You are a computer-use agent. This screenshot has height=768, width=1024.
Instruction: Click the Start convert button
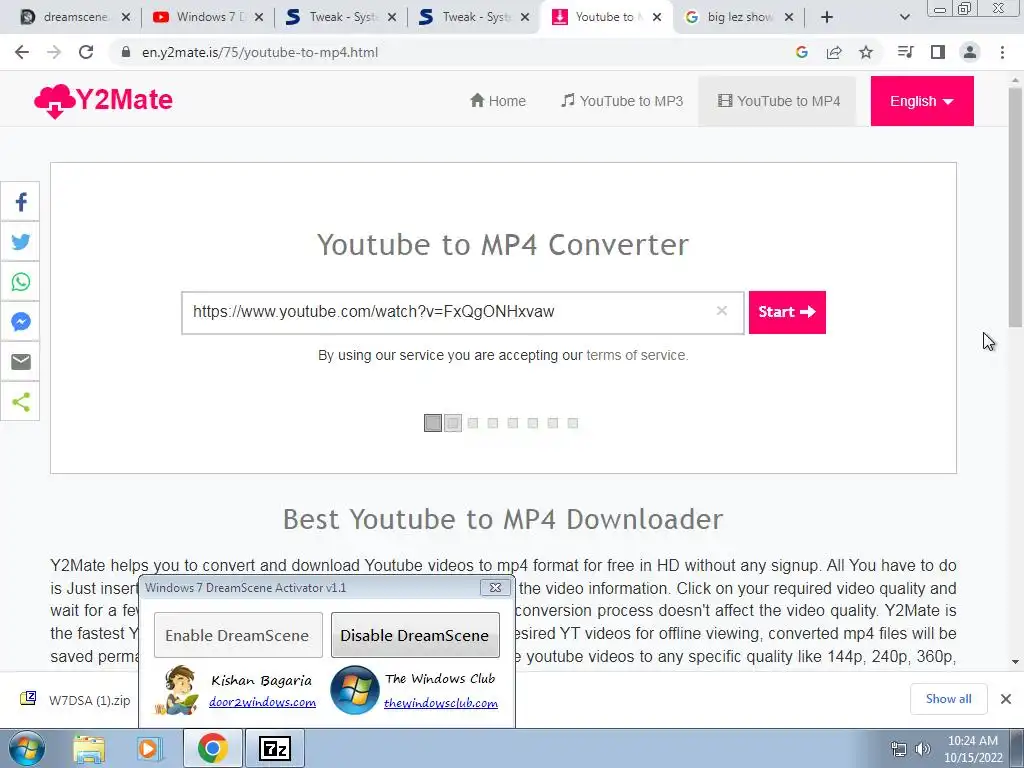pyautogui.click(x=787, y=312)
